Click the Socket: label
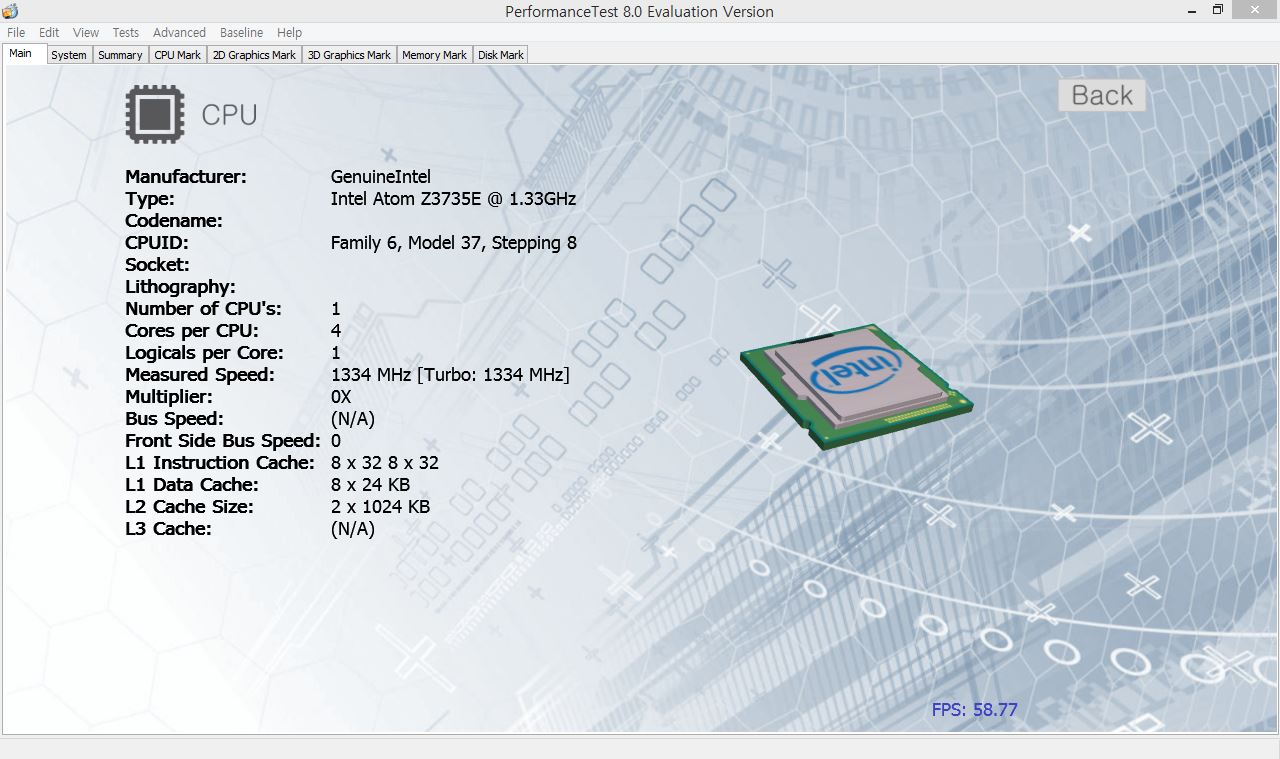The height and width of the screenshot is (759, 1280). click(x=157, y=265)
